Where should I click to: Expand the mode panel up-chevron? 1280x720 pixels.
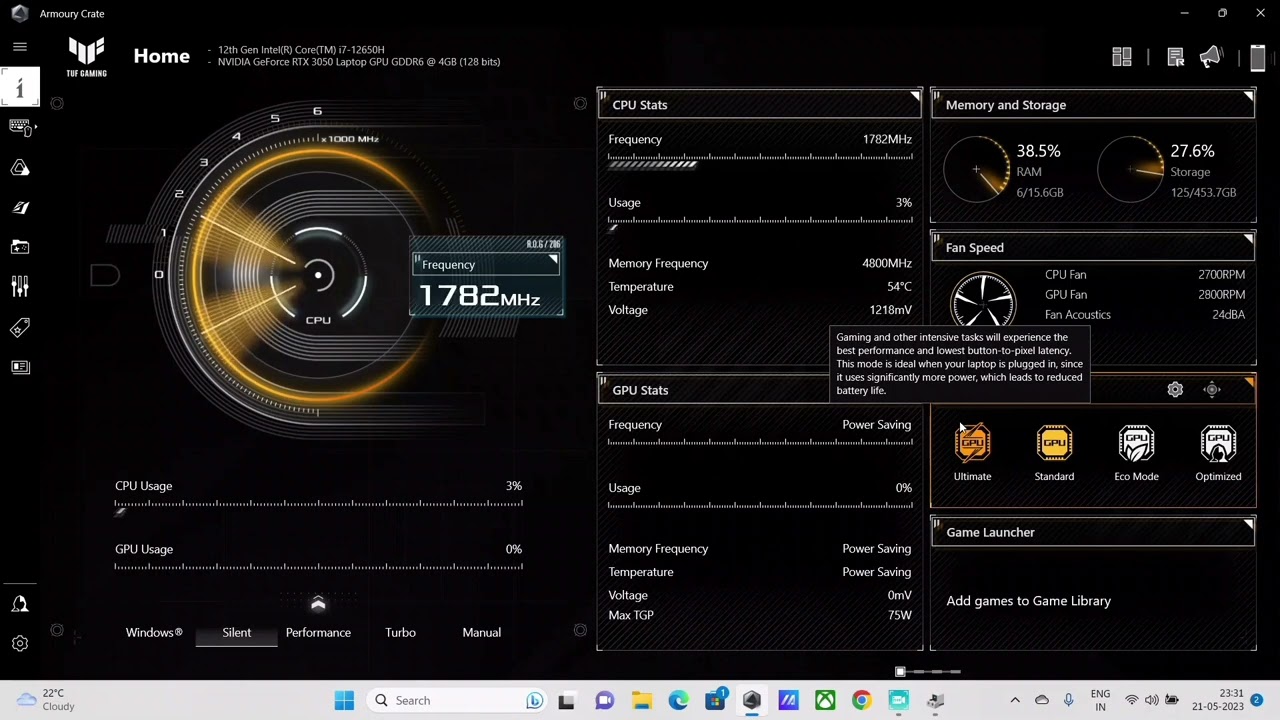point(318,603)
